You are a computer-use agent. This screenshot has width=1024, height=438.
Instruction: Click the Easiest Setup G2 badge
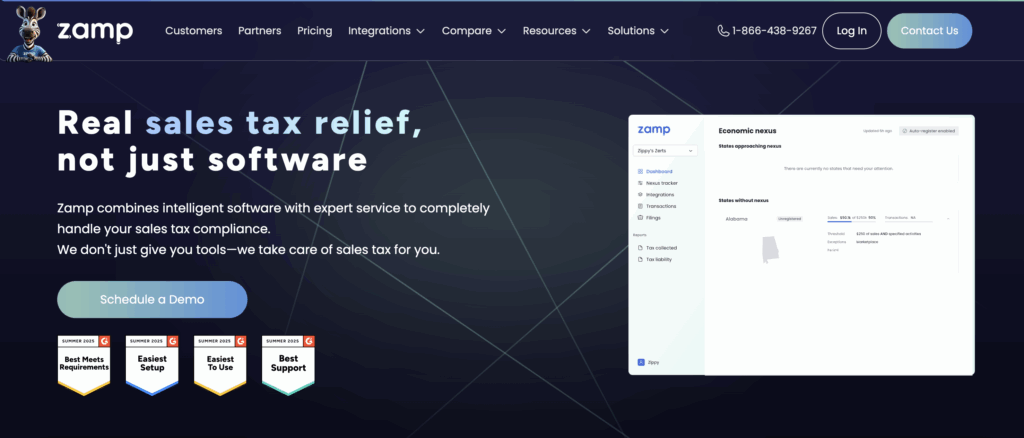152,366
